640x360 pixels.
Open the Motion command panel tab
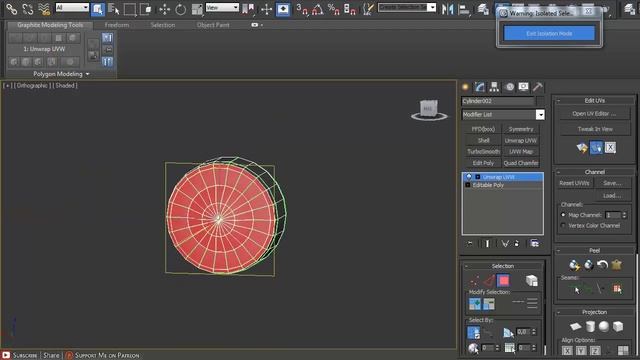[509, 87]
